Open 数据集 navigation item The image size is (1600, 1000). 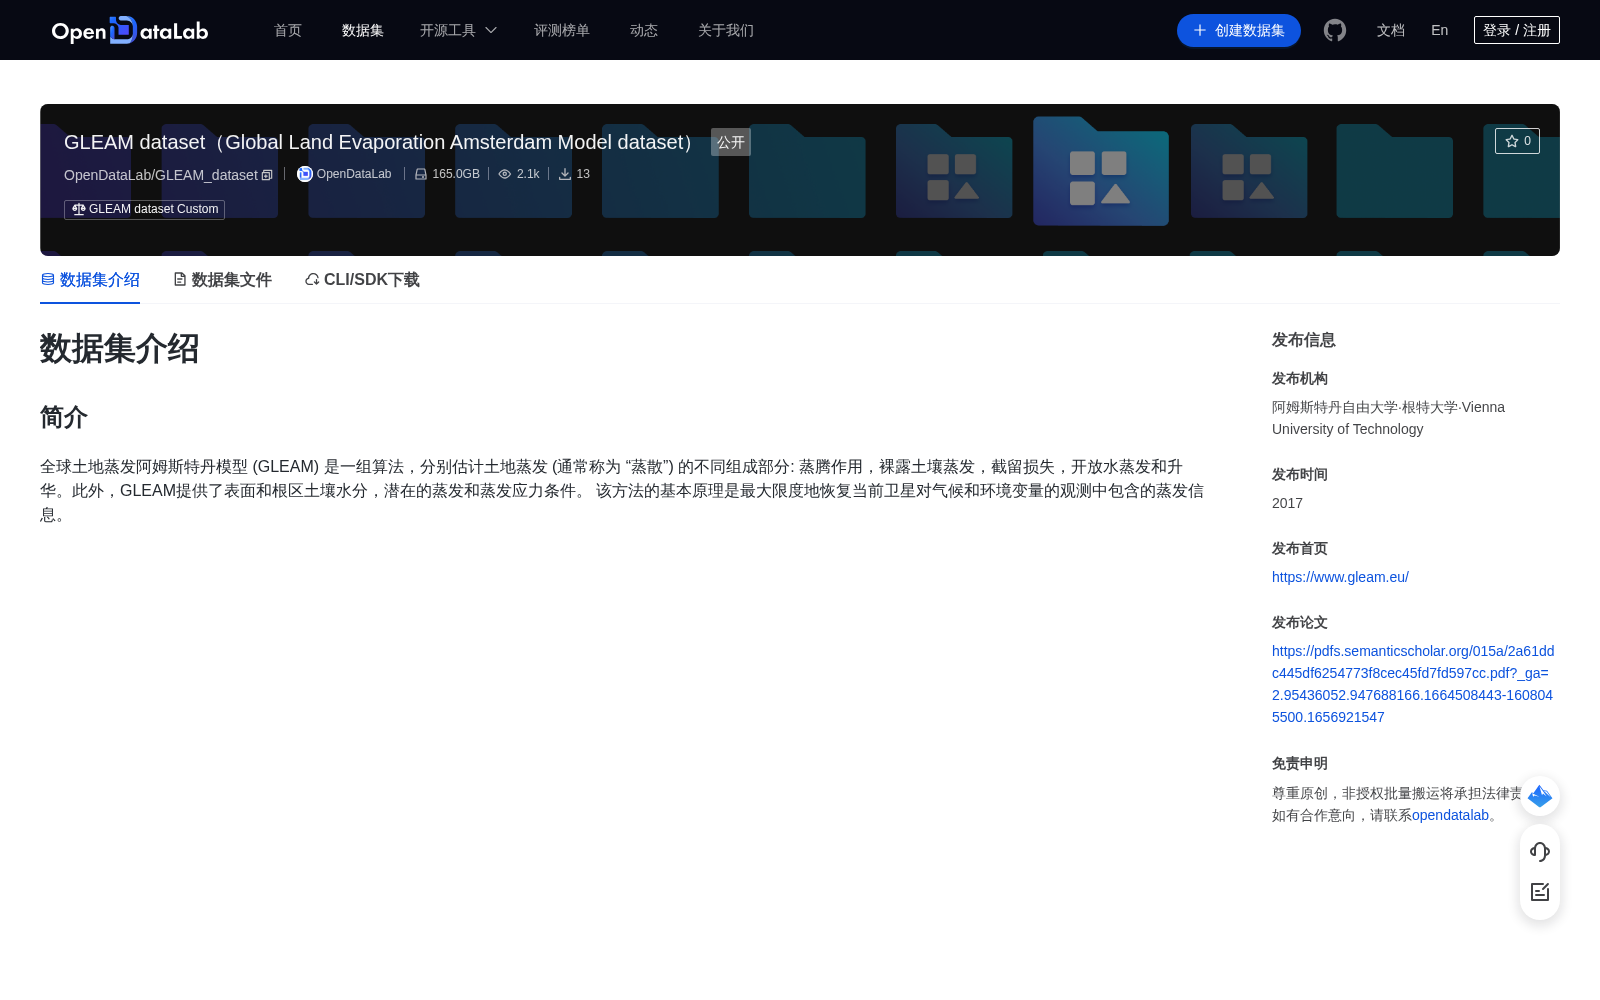(x=363, y=30)
